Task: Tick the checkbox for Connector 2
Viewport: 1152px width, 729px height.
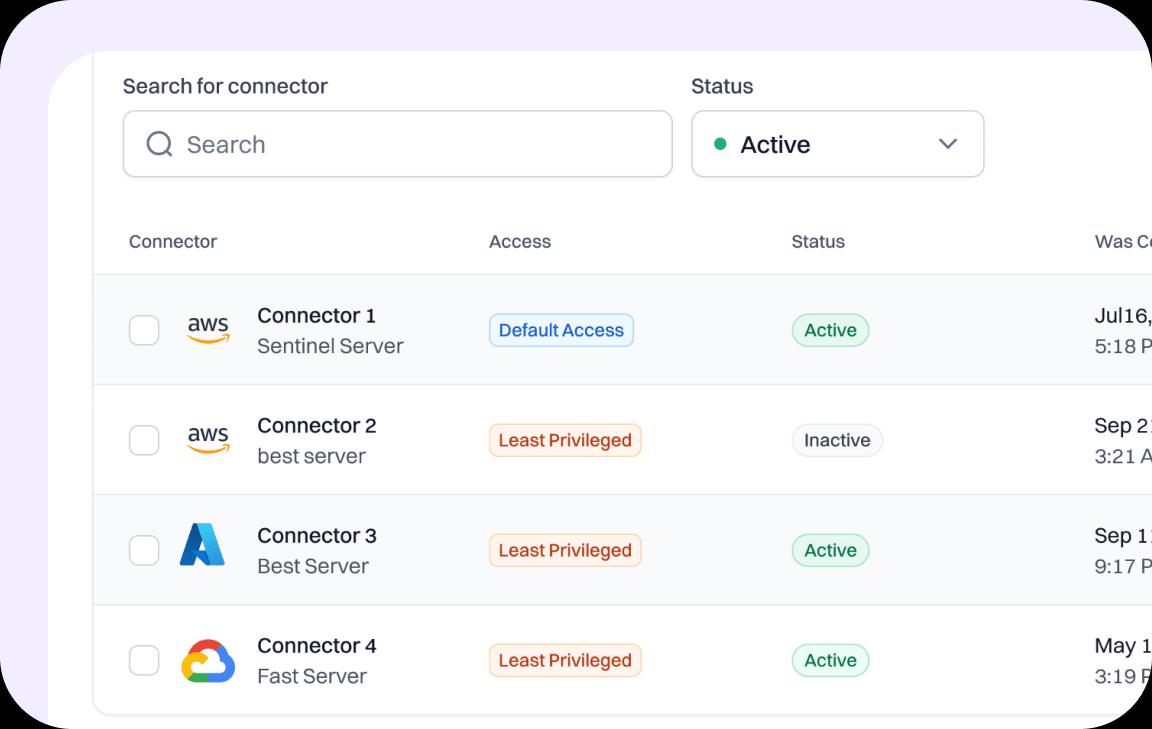Action: [x=144, y=440]
